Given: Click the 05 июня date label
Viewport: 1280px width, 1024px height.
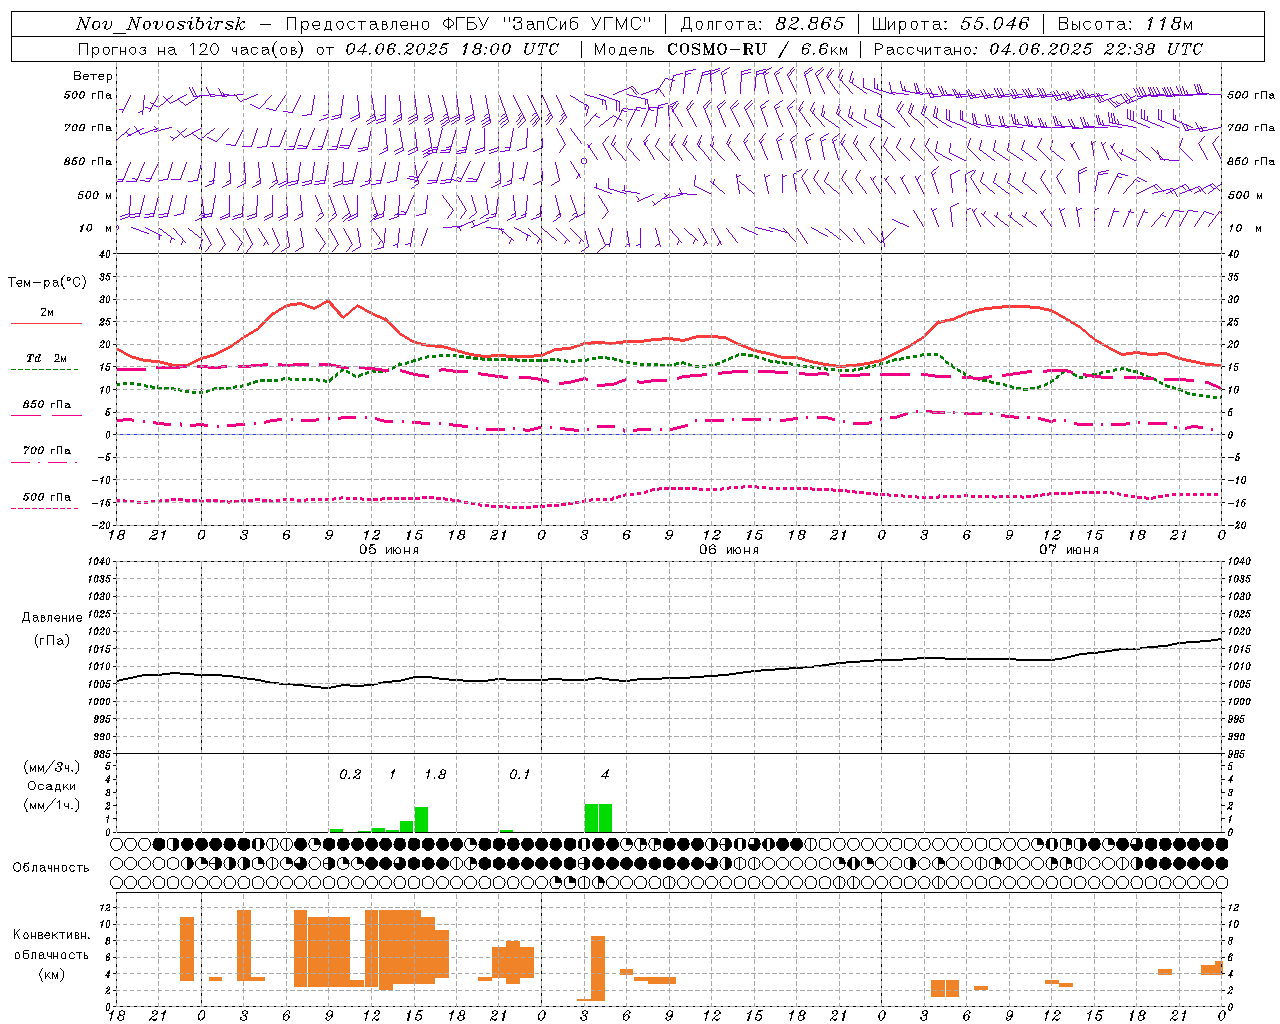Looking at the screenshot, I should tap(389, 550).
